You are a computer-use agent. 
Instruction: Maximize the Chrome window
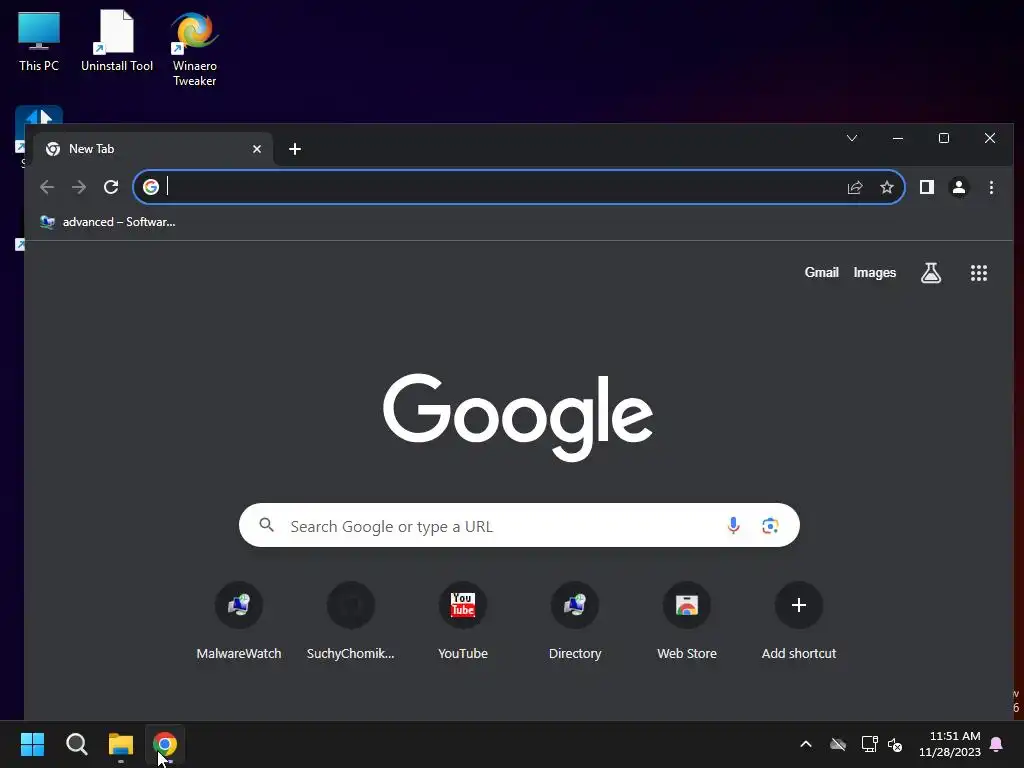tap(944, 138)
